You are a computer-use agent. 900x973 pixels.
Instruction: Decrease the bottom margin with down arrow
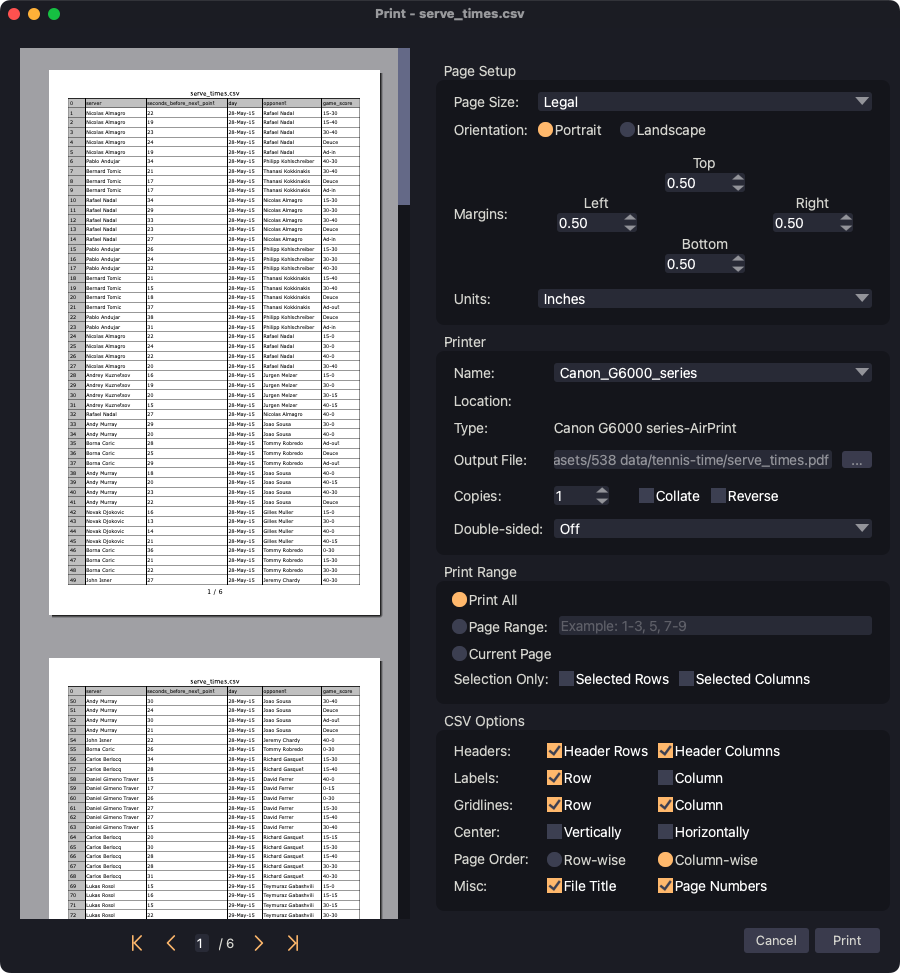[x=738, y=270]
